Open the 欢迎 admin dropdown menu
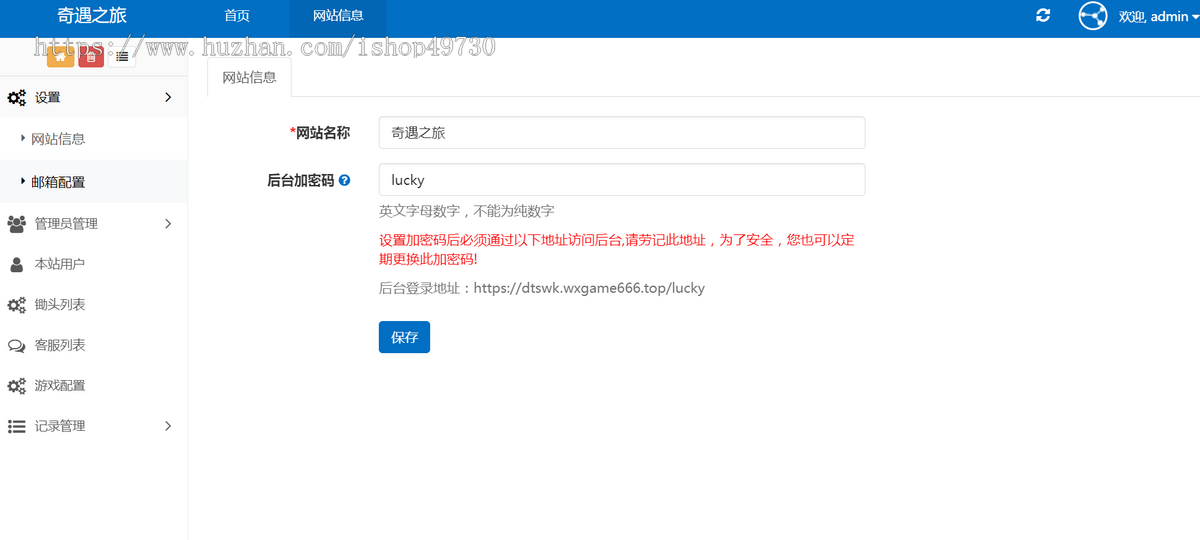The height and width of the screenshot is (540, 1200). [x=1158, y=17]
